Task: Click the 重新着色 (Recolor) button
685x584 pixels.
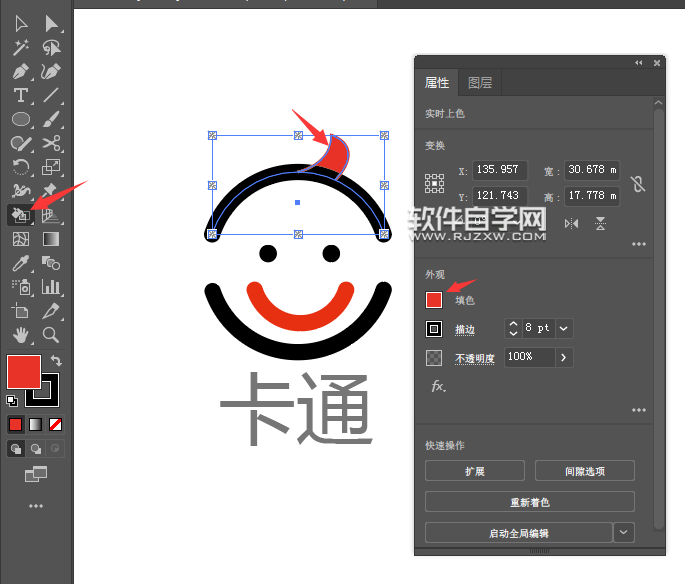Action: [x=529, y=502]
